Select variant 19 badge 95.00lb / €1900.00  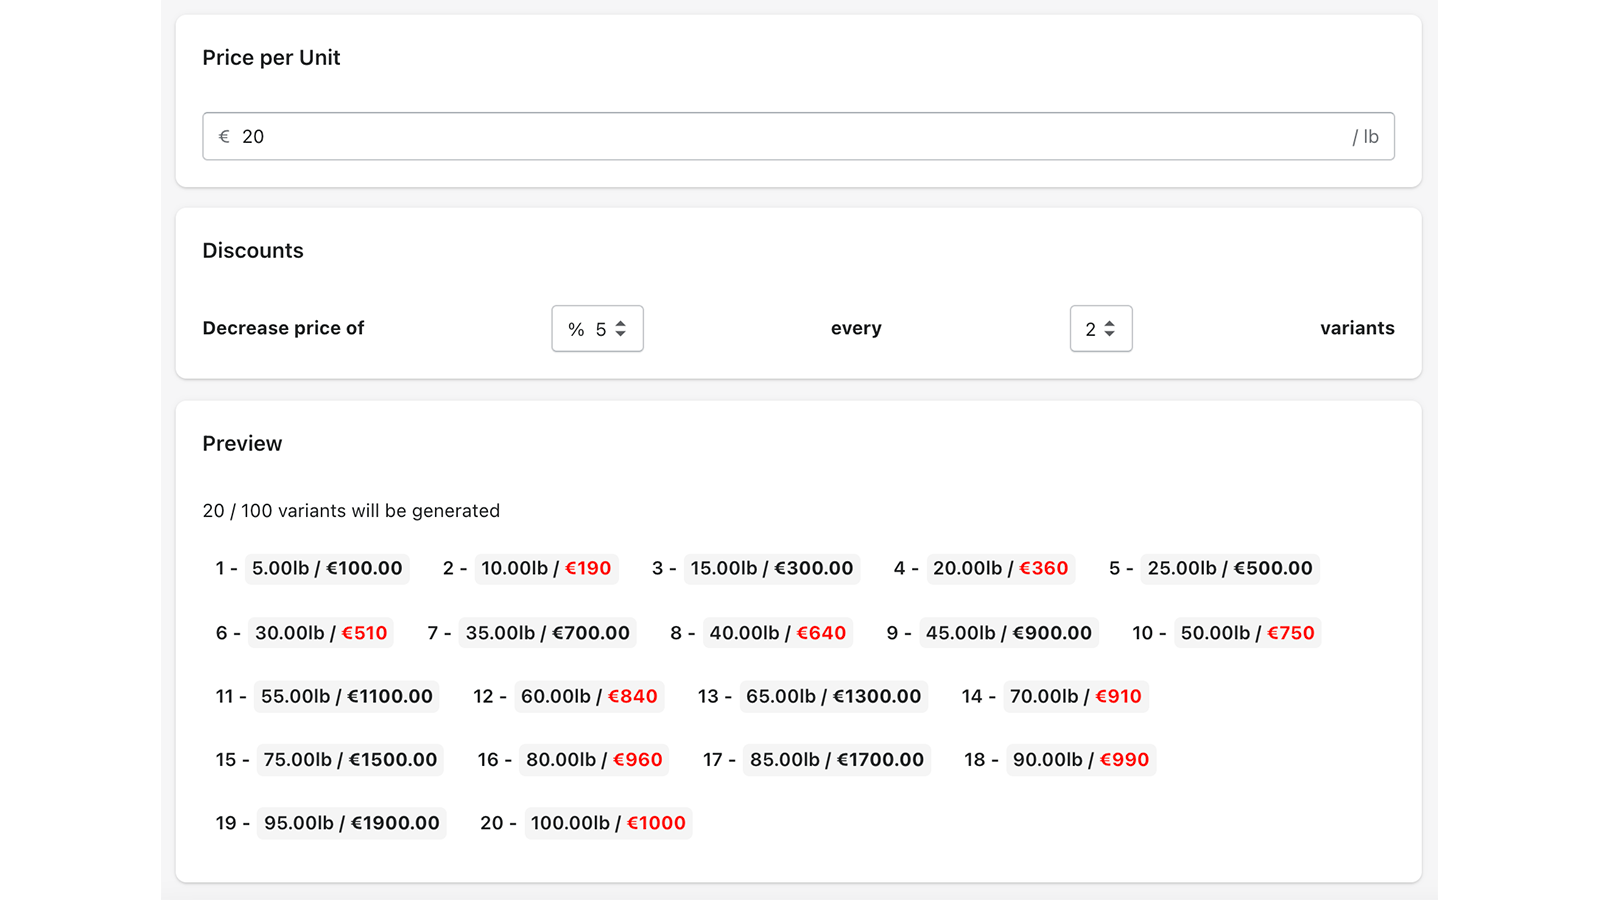(x=351, y=823)
